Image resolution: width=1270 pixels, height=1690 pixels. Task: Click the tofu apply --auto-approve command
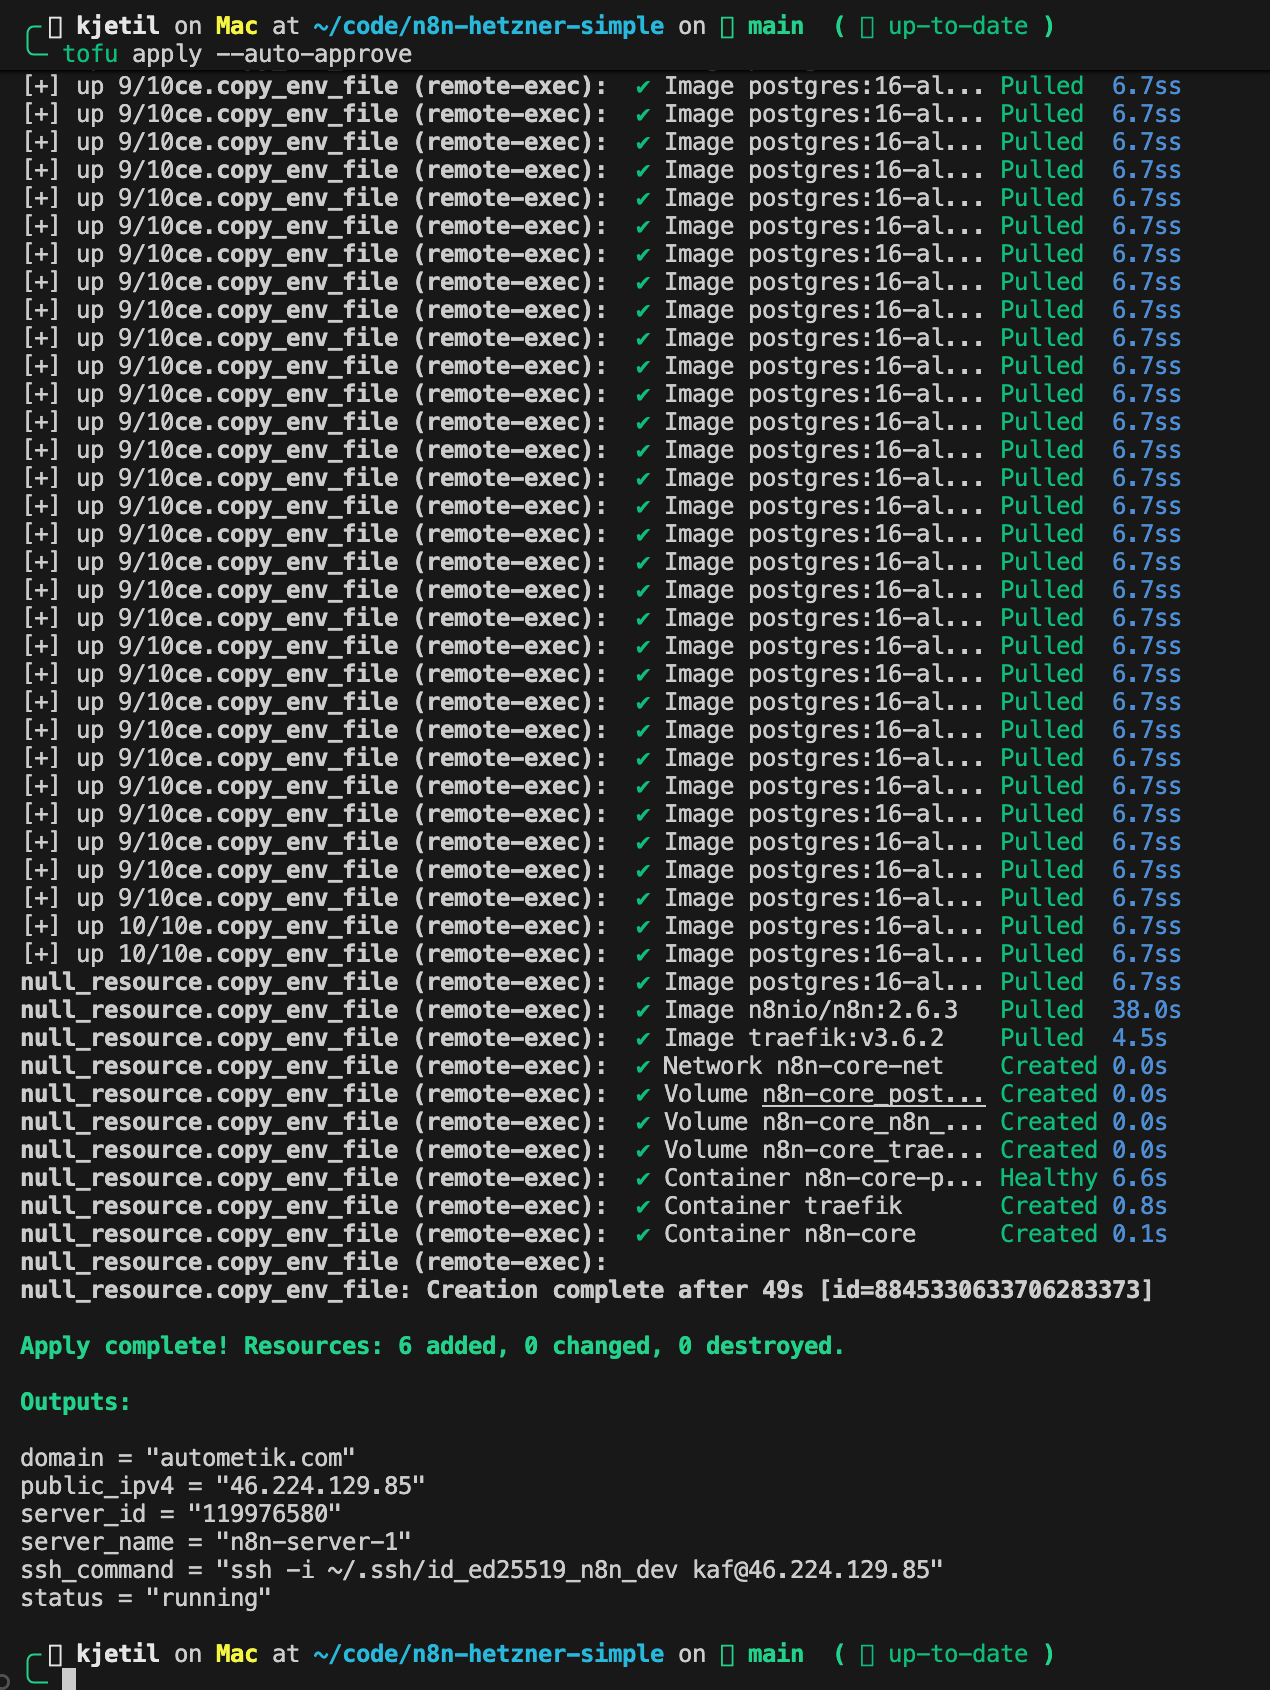click(x=237, y=54)
